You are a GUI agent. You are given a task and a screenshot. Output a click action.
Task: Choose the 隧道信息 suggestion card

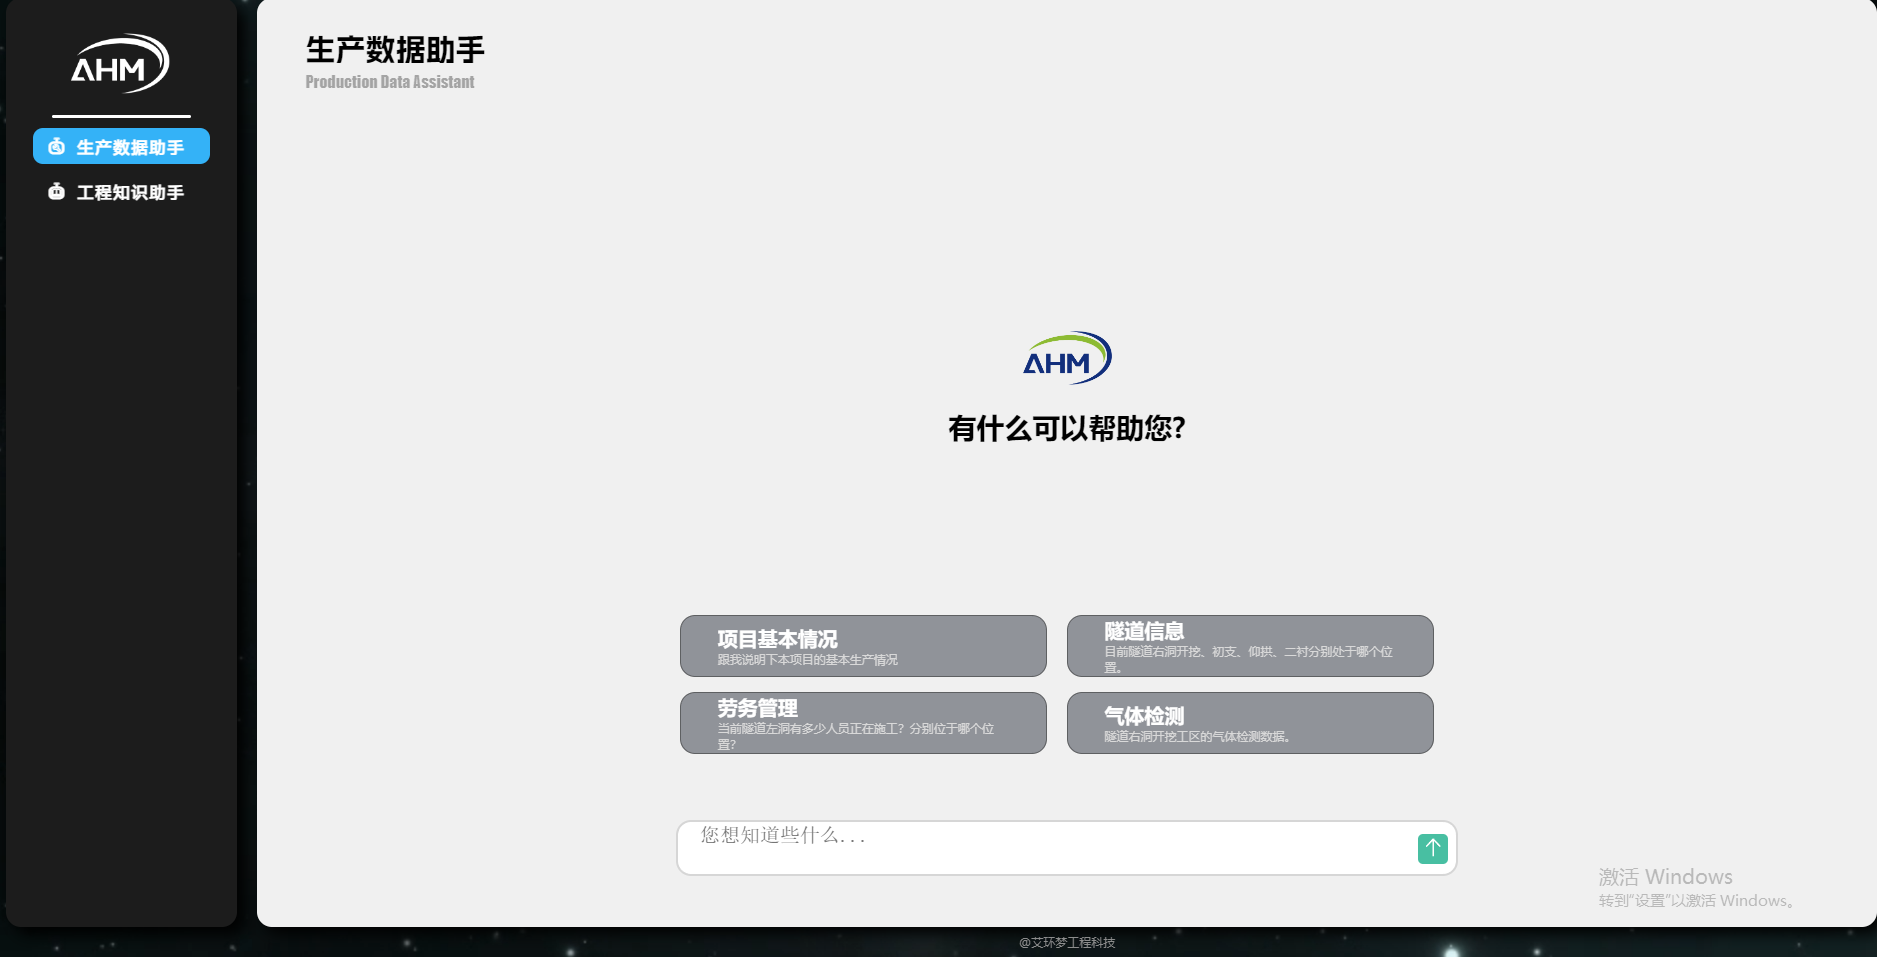tap(1250, 646)
